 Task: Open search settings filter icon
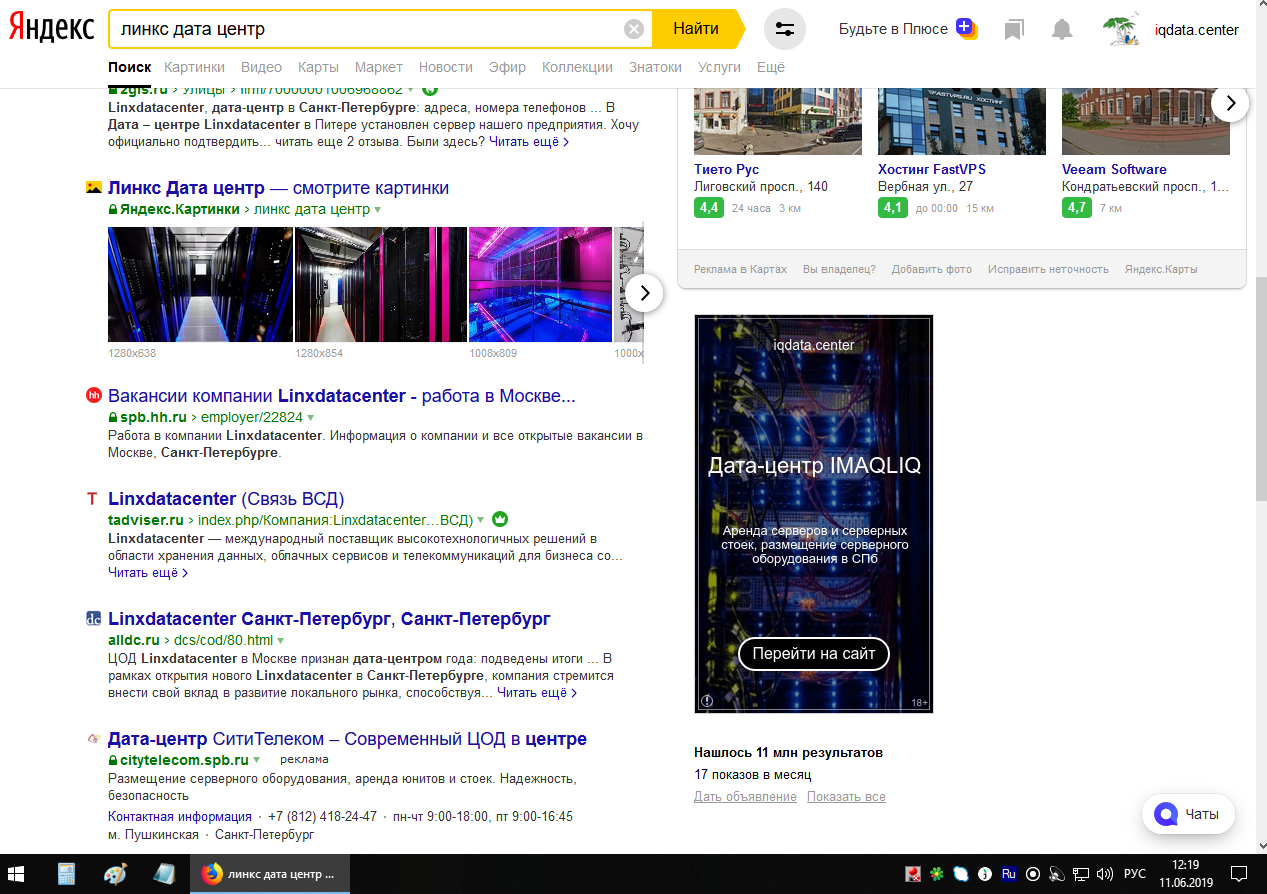click(784, 29)
